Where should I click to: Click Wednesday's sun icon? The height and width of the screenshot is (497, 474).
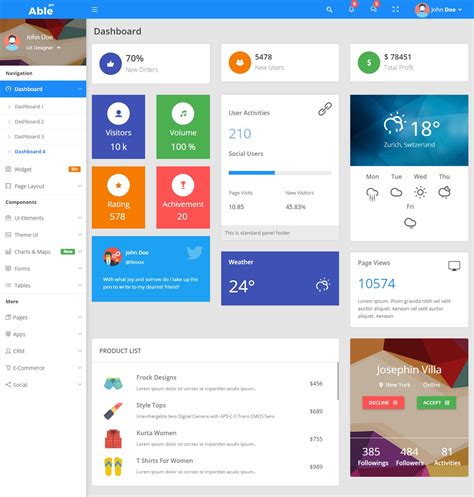tap(420, 192)
